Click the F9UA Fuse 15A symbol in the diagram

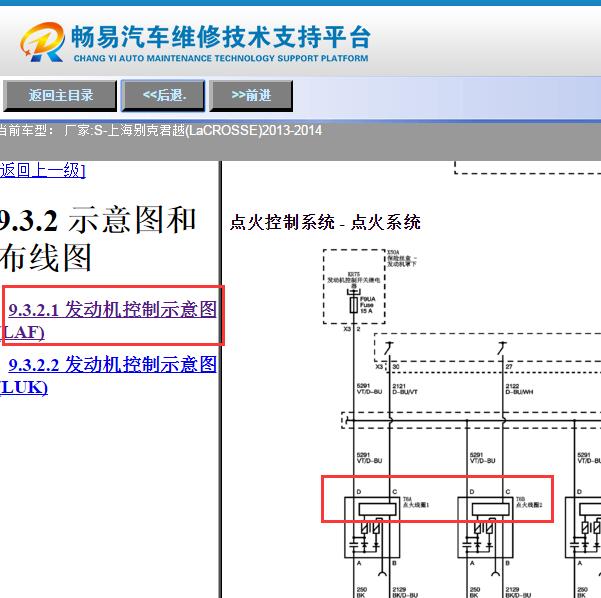coord(354,305)
